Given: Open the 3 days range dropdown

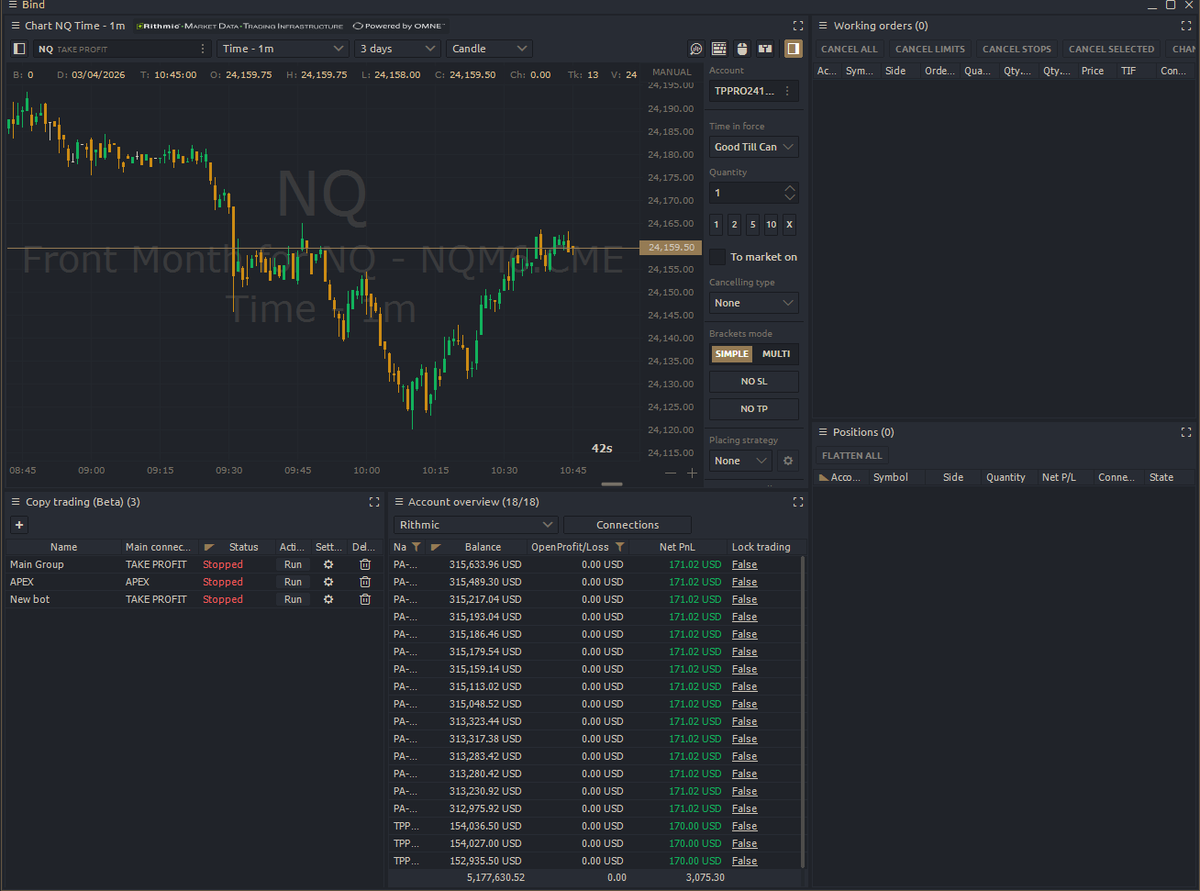Looking at the screenshot, I should pyautogui.click(x=397, y=48).
